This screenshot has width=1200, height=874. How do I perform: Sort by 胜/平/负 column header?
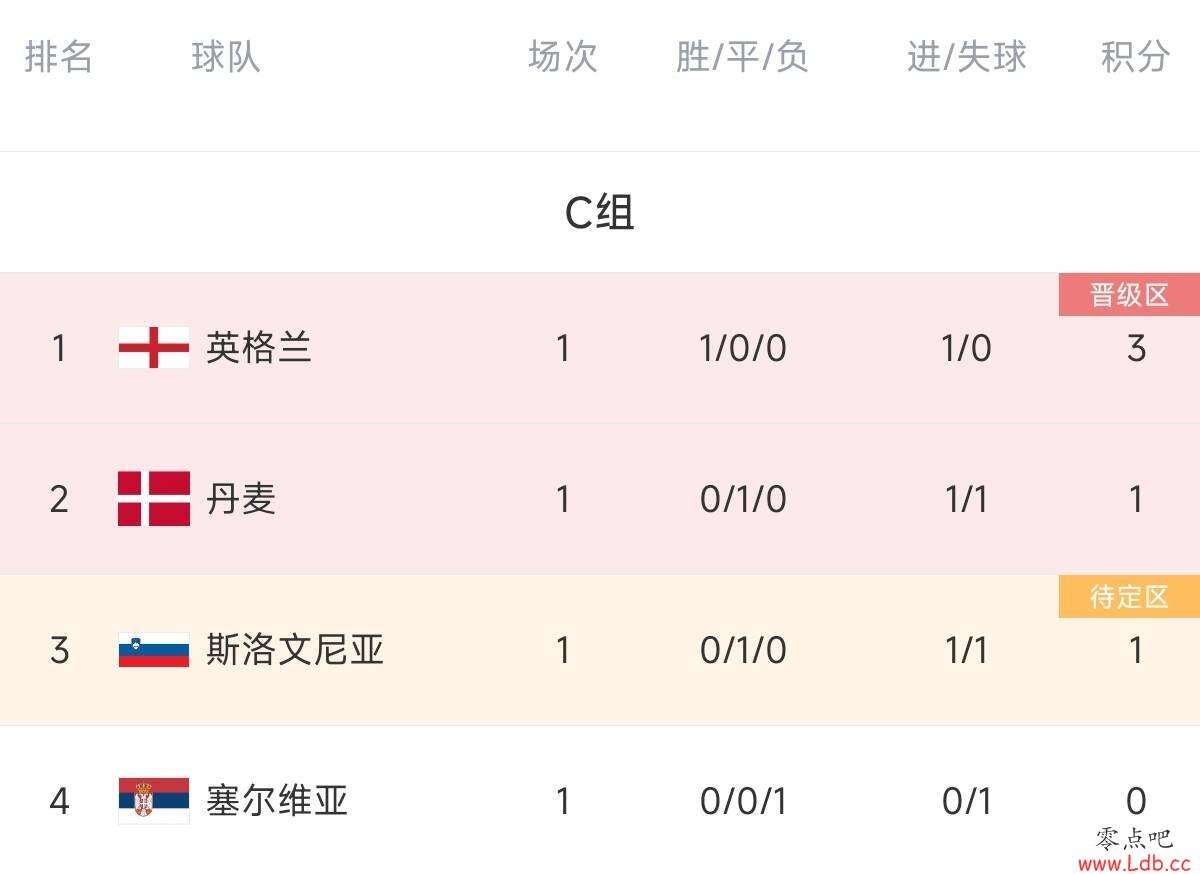pyautogui.click(x=742, y=56)
